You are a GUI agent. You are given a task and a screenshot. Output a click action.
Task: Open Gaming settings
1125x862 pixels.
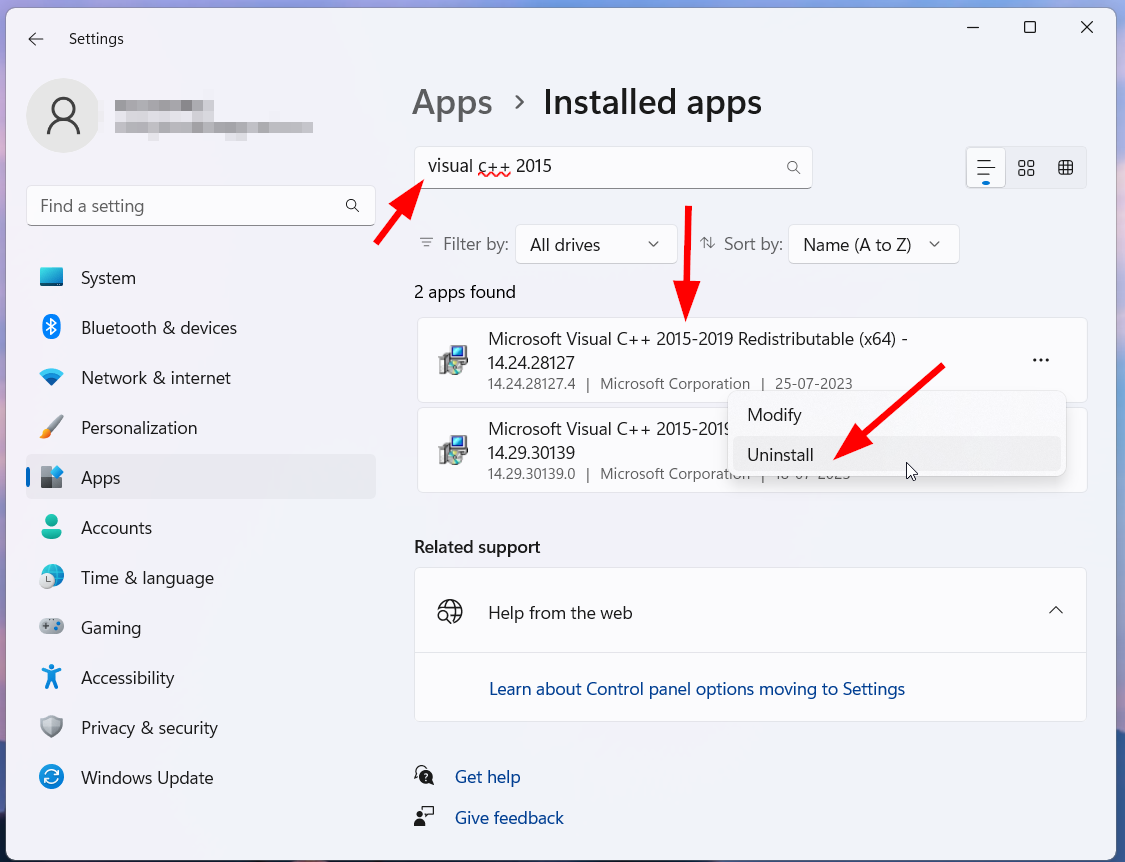tap(201, 627)
